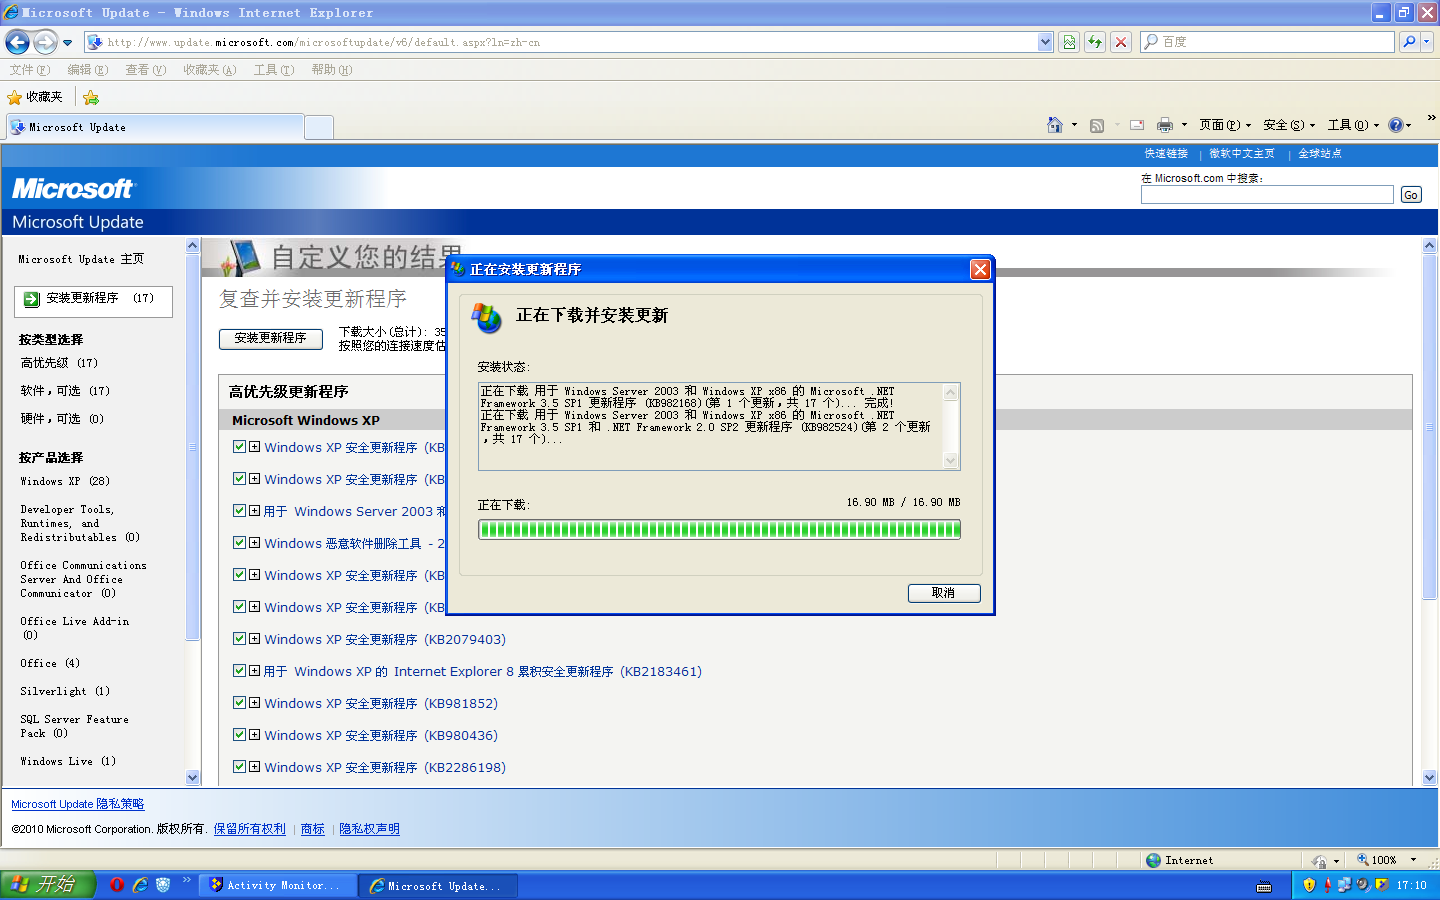This screenshot has height=900, width=1440.
Task: Expand details for Internet Explorer 8 累积安全更新程序
Action: click(255, 671)
